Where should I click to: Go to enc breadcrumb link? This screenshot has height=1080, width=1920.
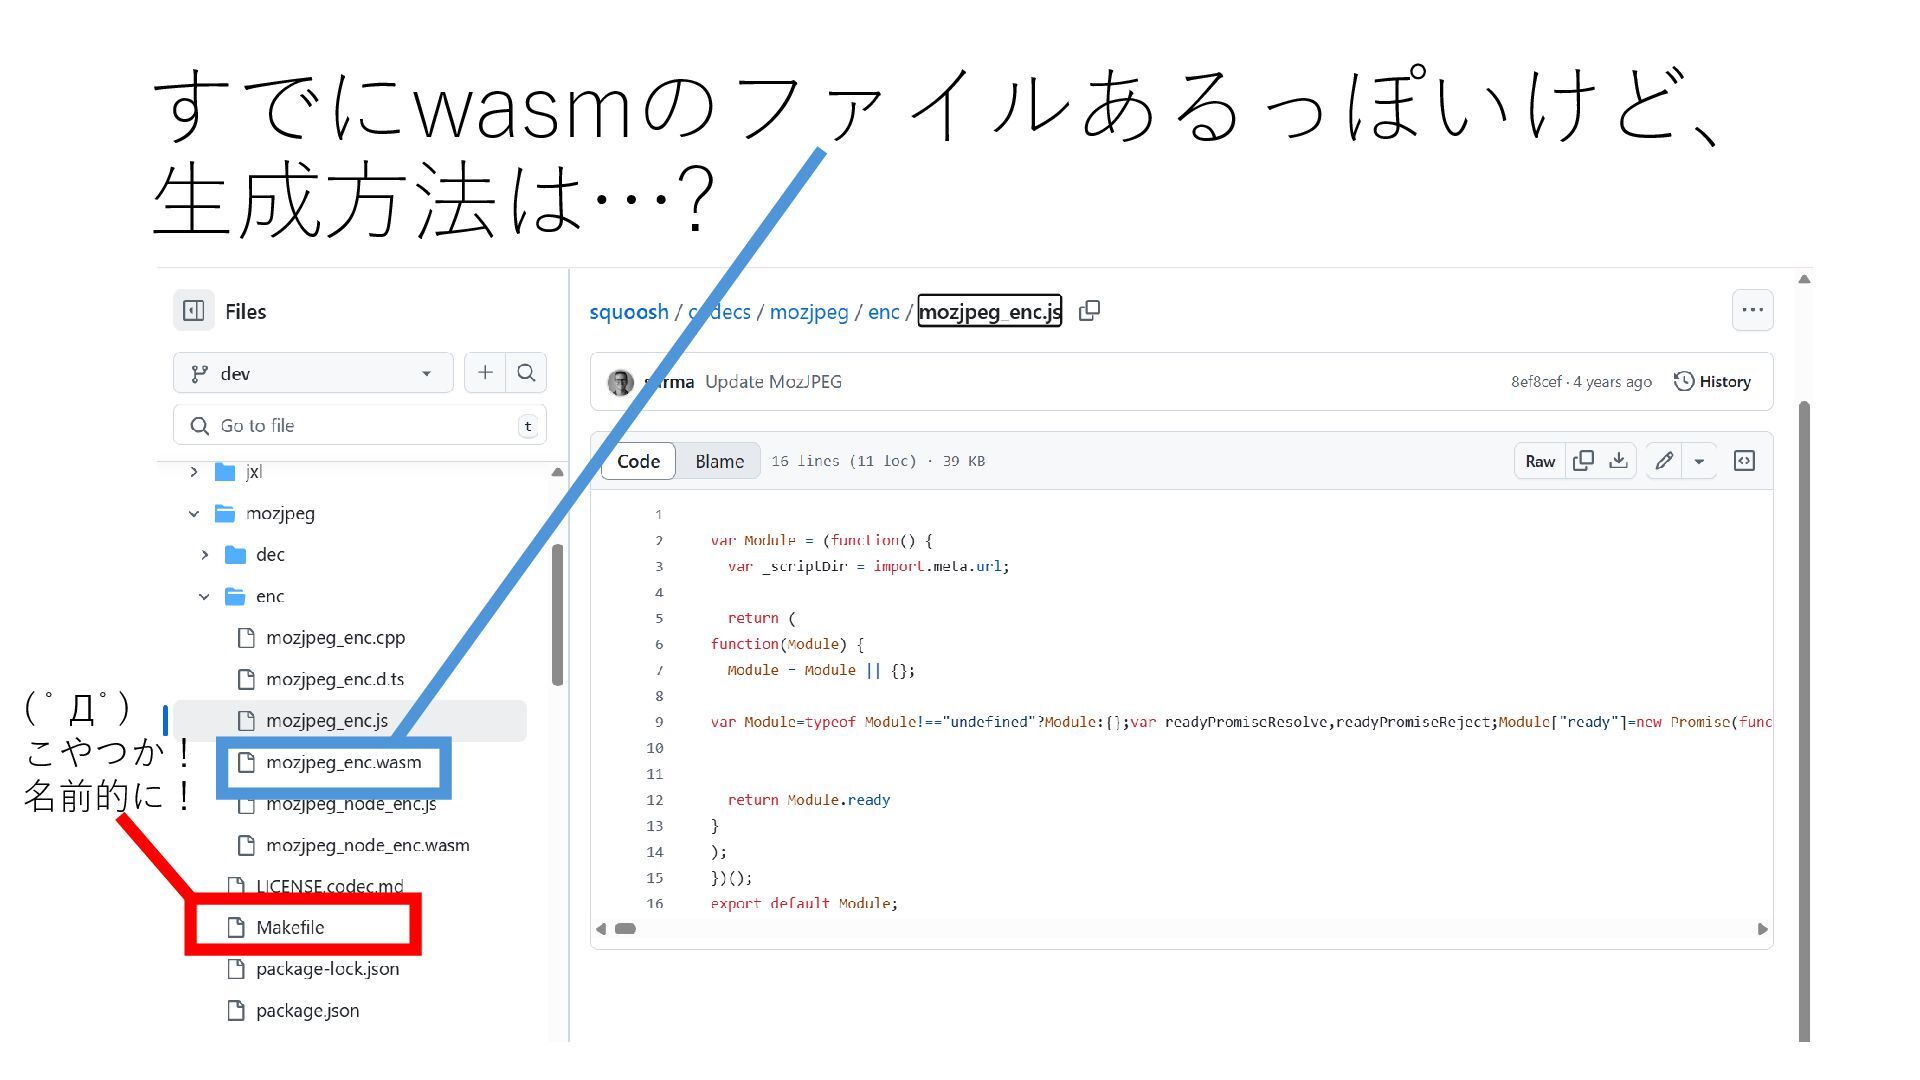coord(883,311)
